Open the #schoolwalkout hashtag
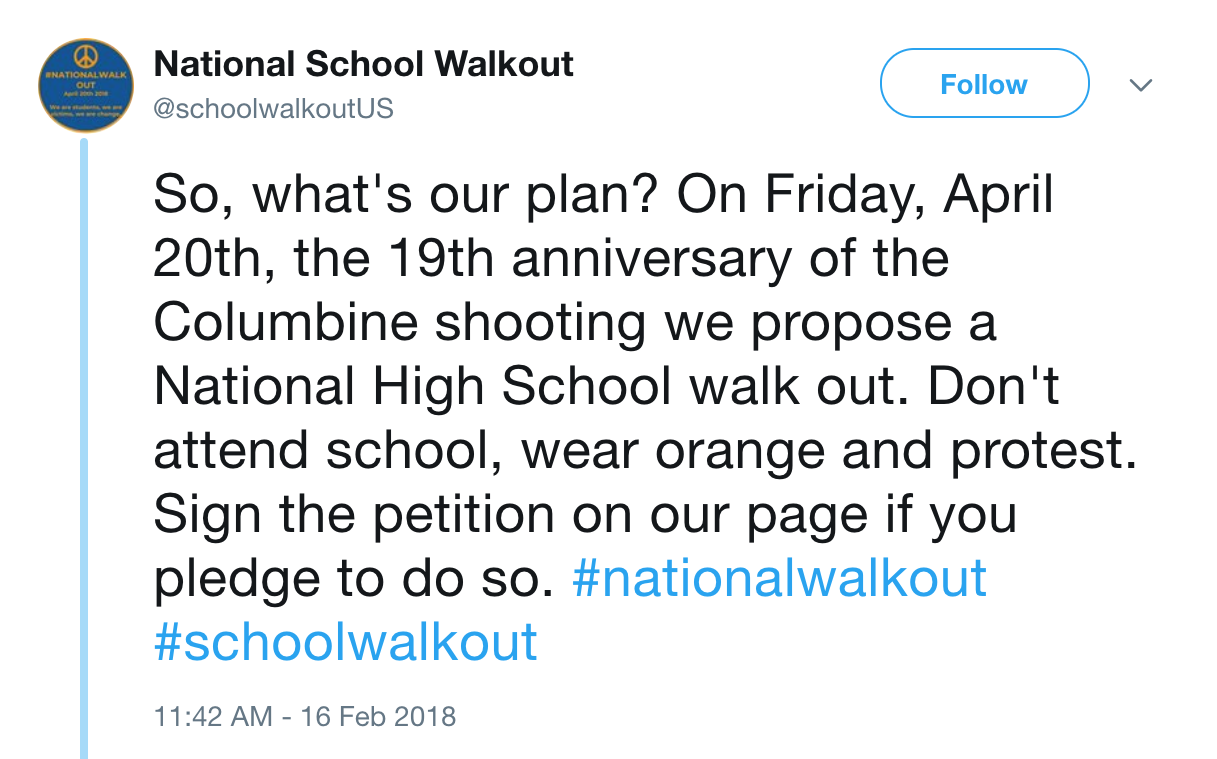Viewport: 1217px width, 759px height. (x=346, y=641)
